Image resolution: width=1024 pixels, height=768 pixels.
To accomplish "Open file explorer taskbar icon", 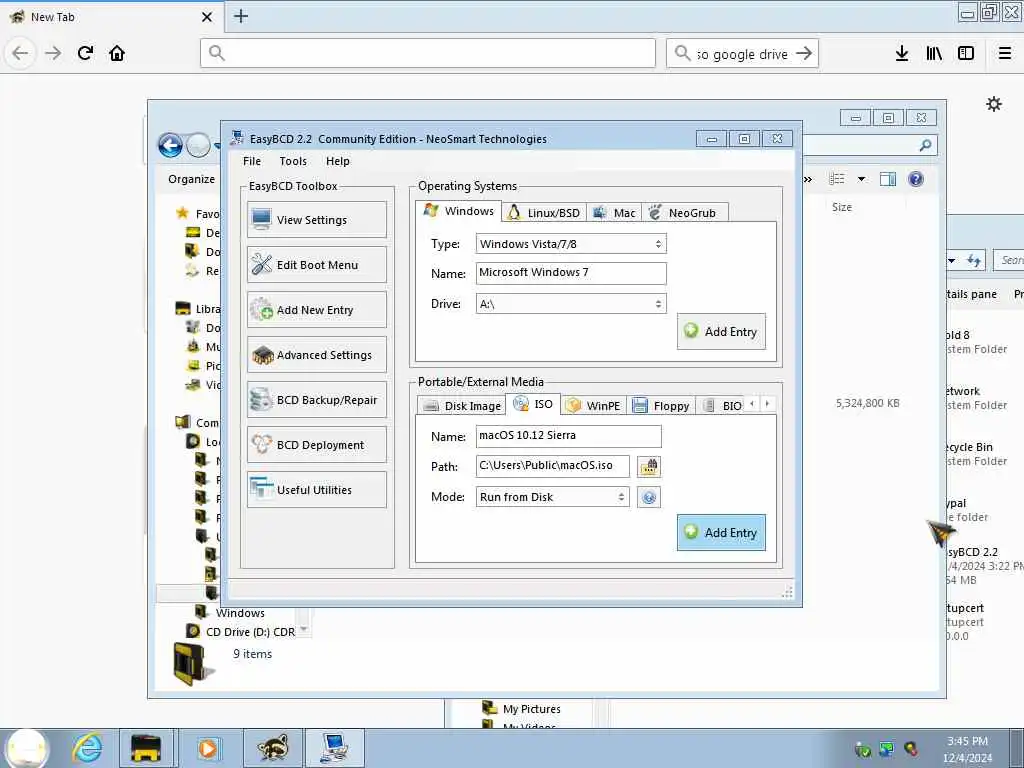I will [146, 748].
